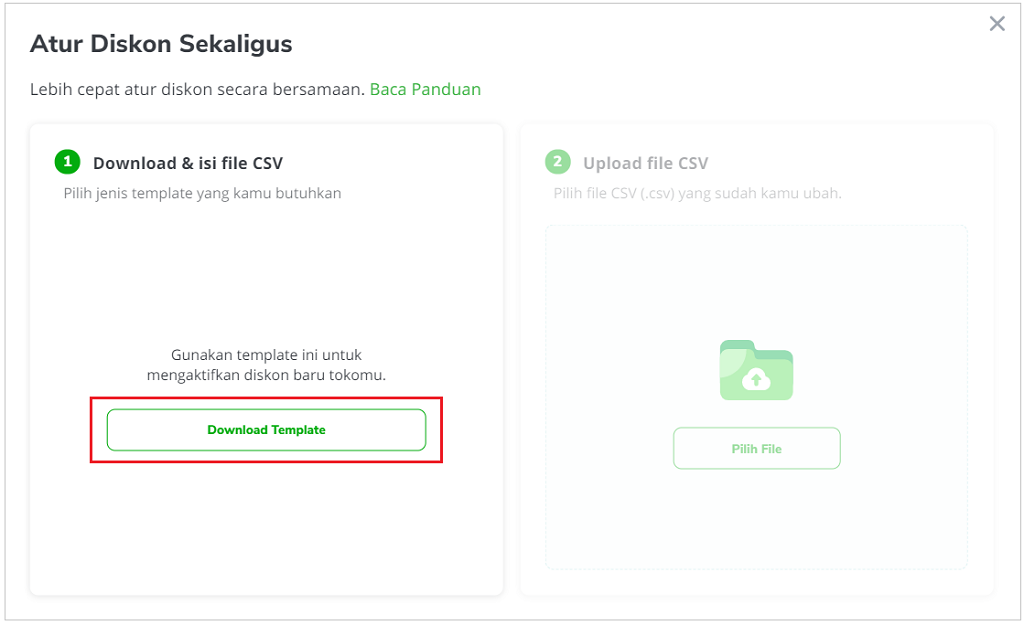The image size is (1024, 625).
Task: Click the Pilih file CSV (.csv) instruction text
Action: coord(697,193)
